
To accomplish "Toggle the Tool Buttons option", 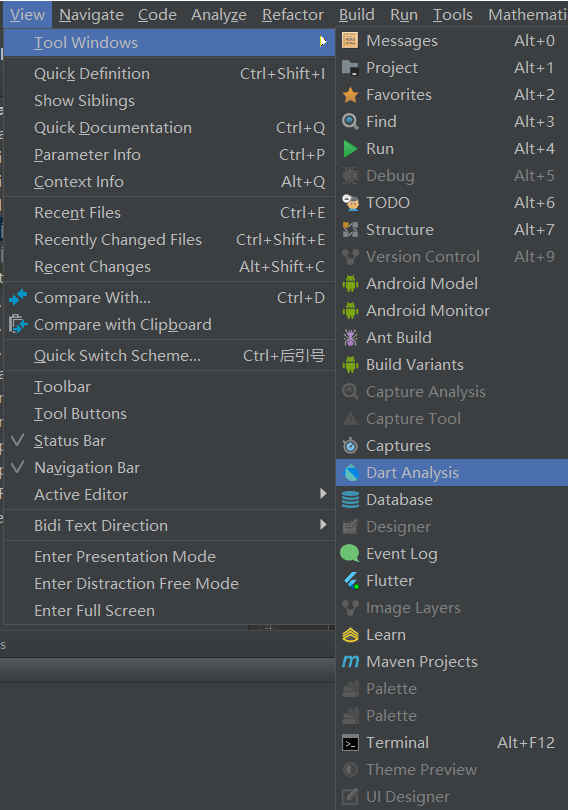I will pos(169,414).
